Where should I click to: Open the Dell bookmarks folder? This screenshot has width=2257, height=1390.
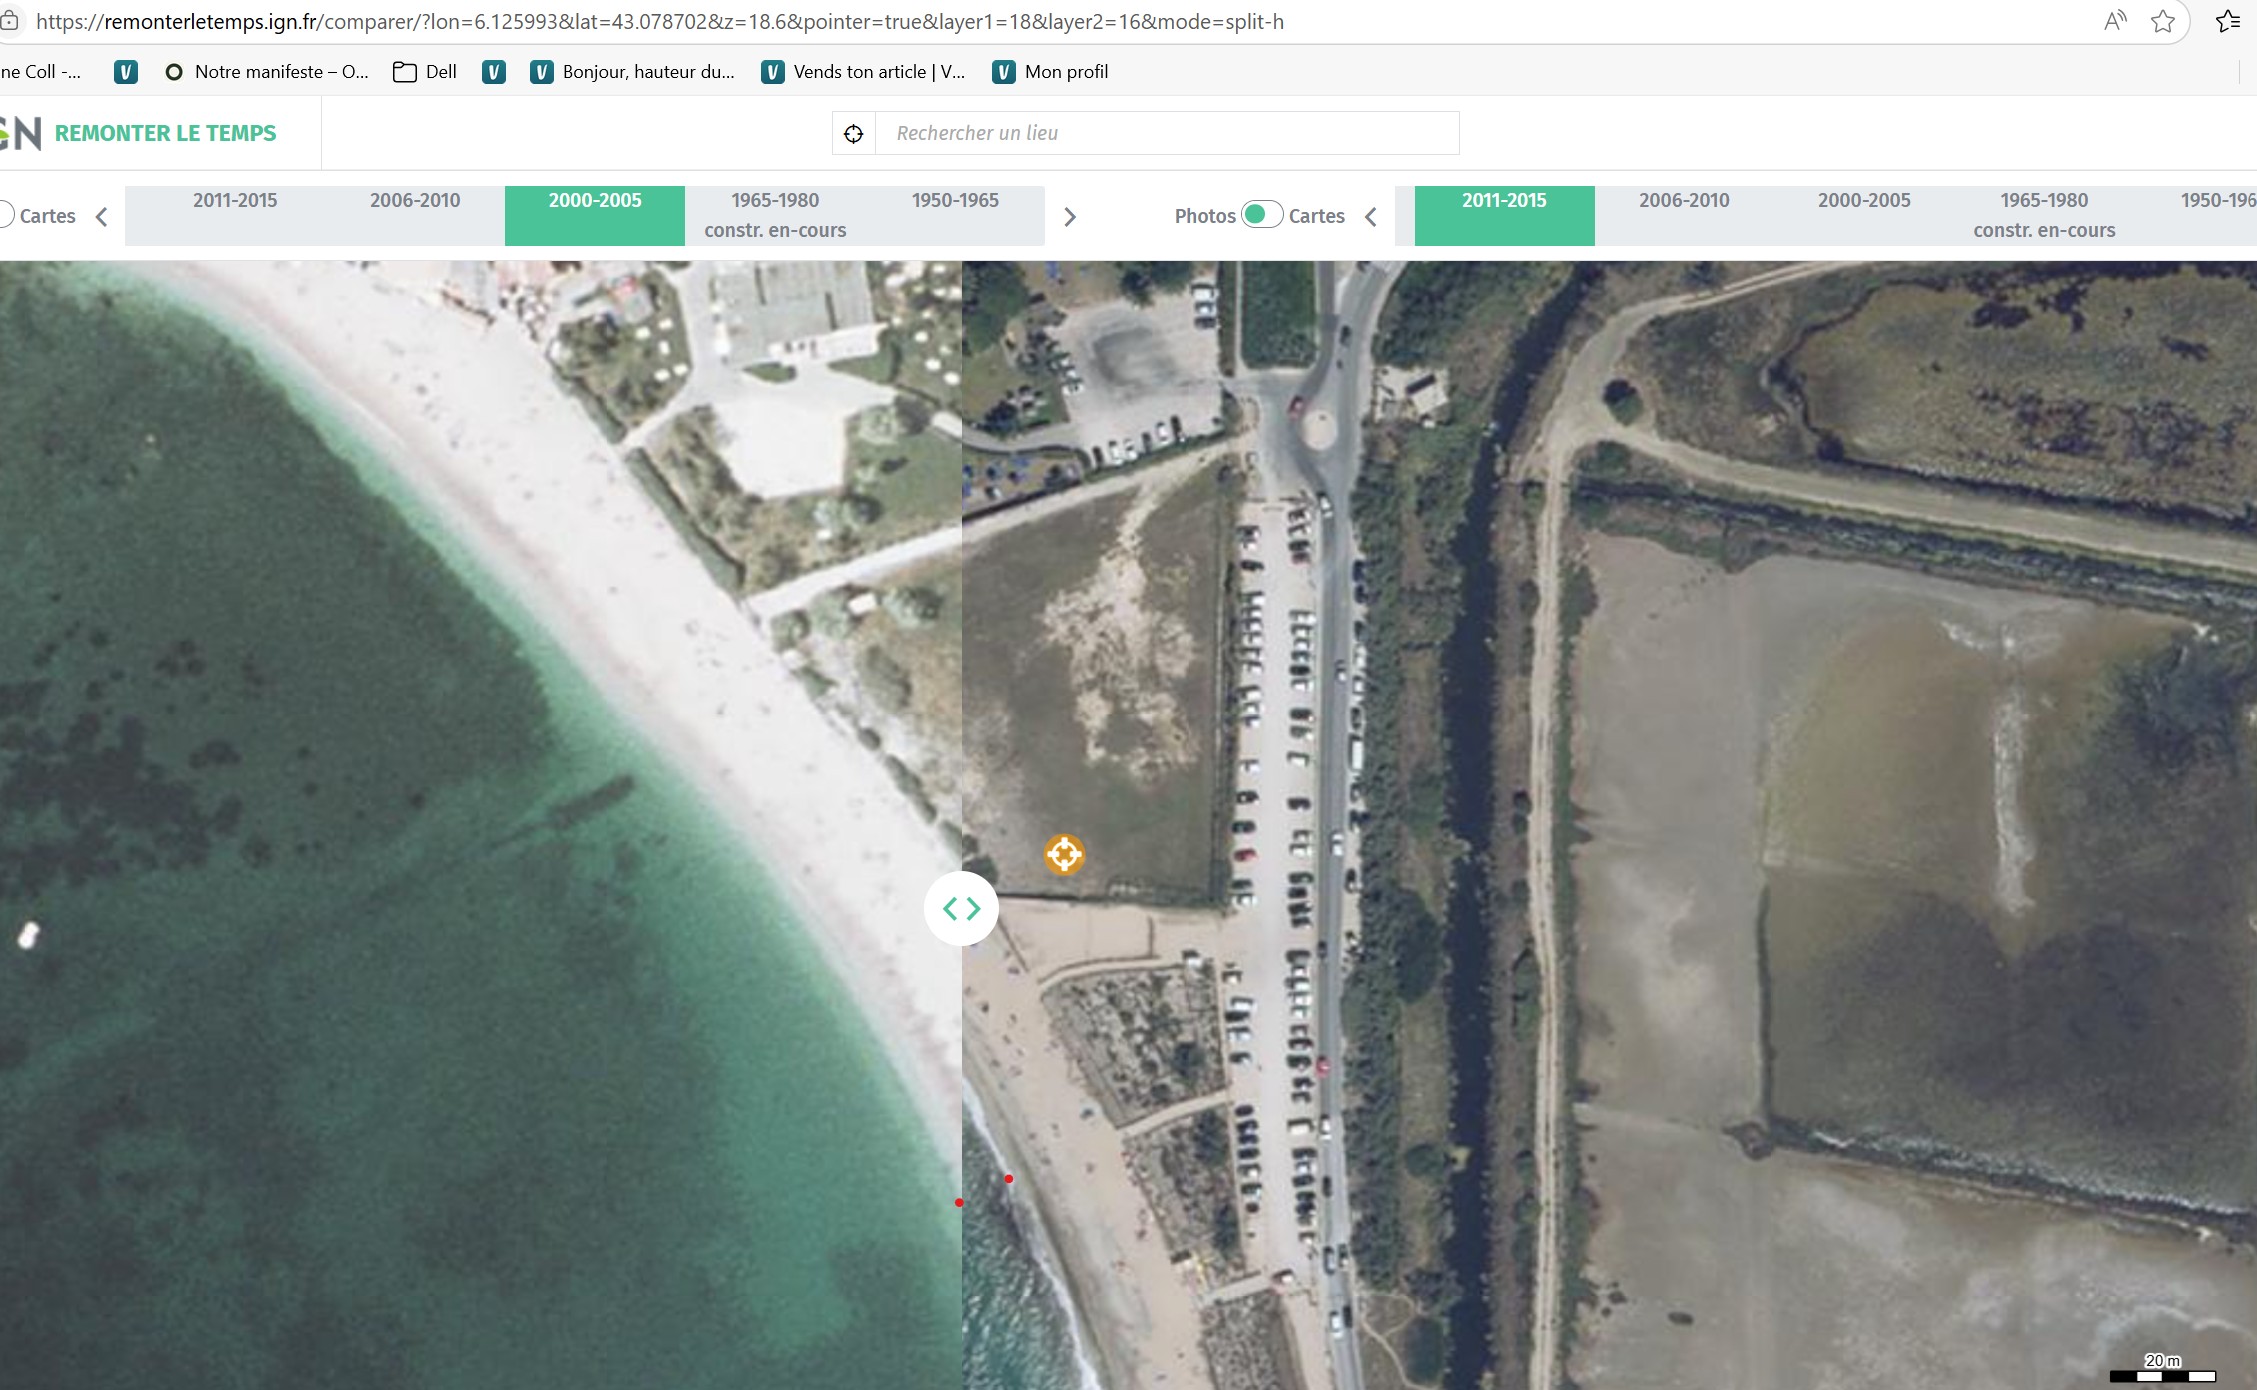point(425,72)
